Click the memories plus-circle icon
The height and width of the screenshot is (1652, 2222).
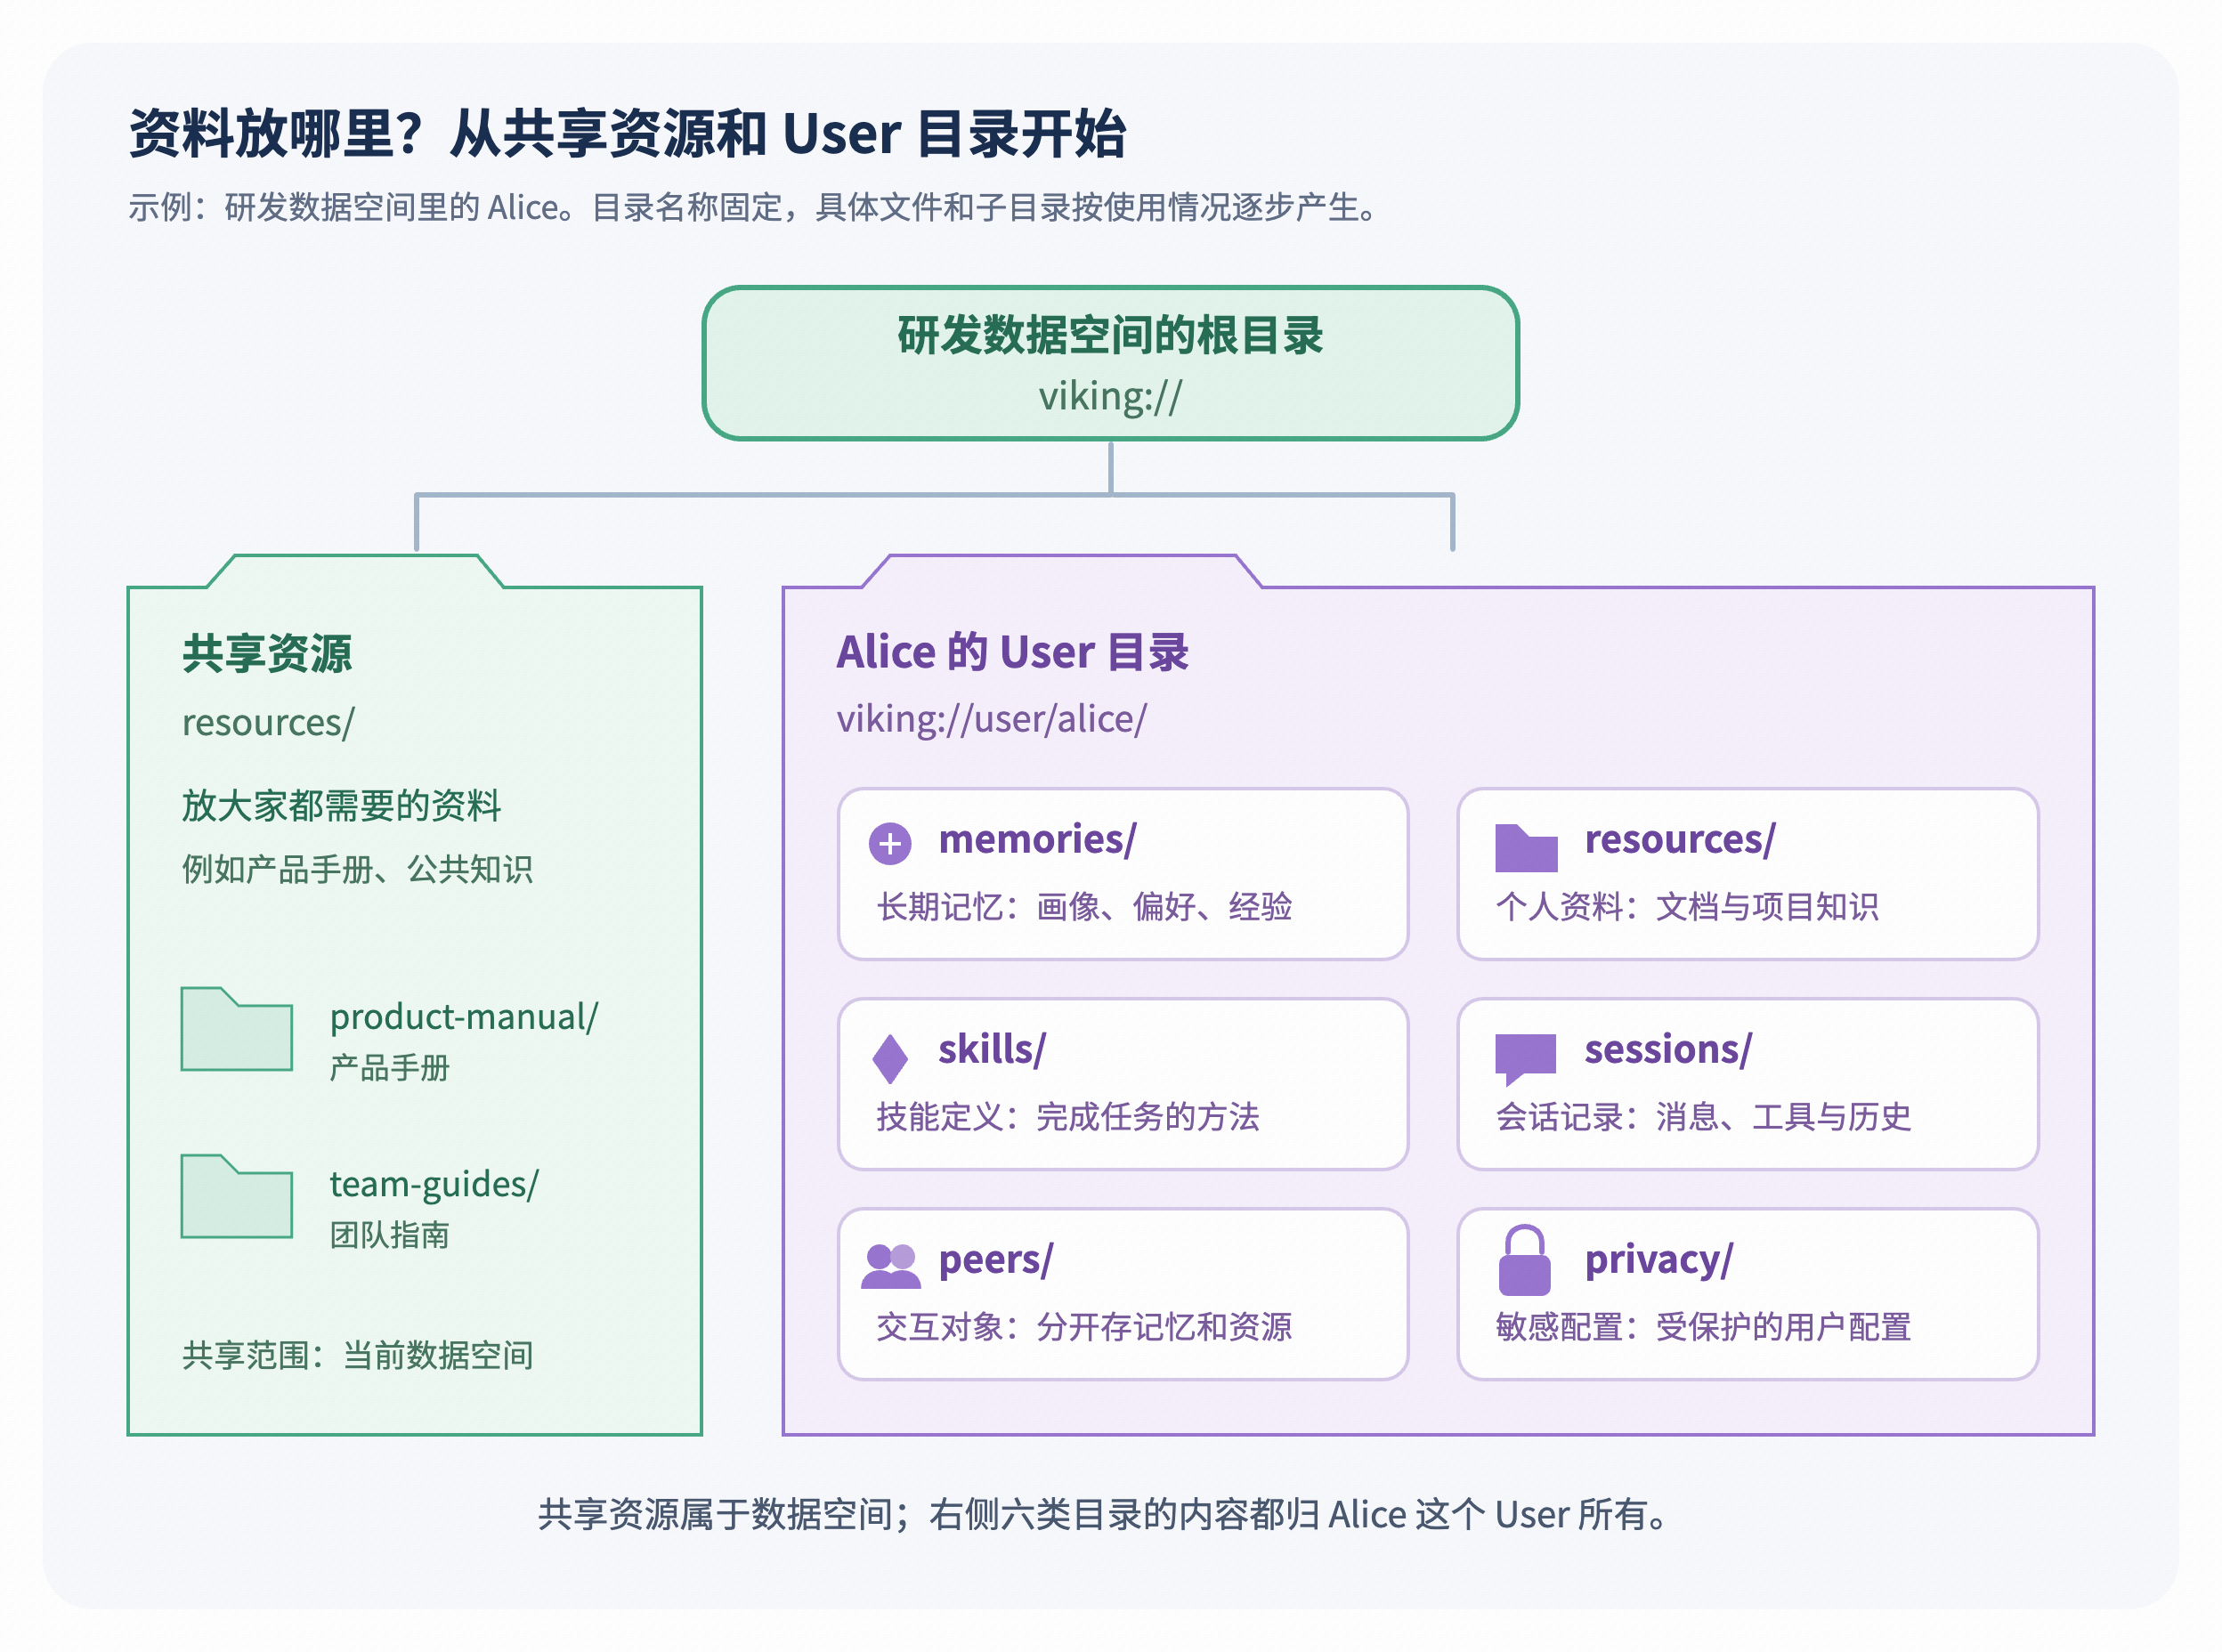tap(889, 843)
